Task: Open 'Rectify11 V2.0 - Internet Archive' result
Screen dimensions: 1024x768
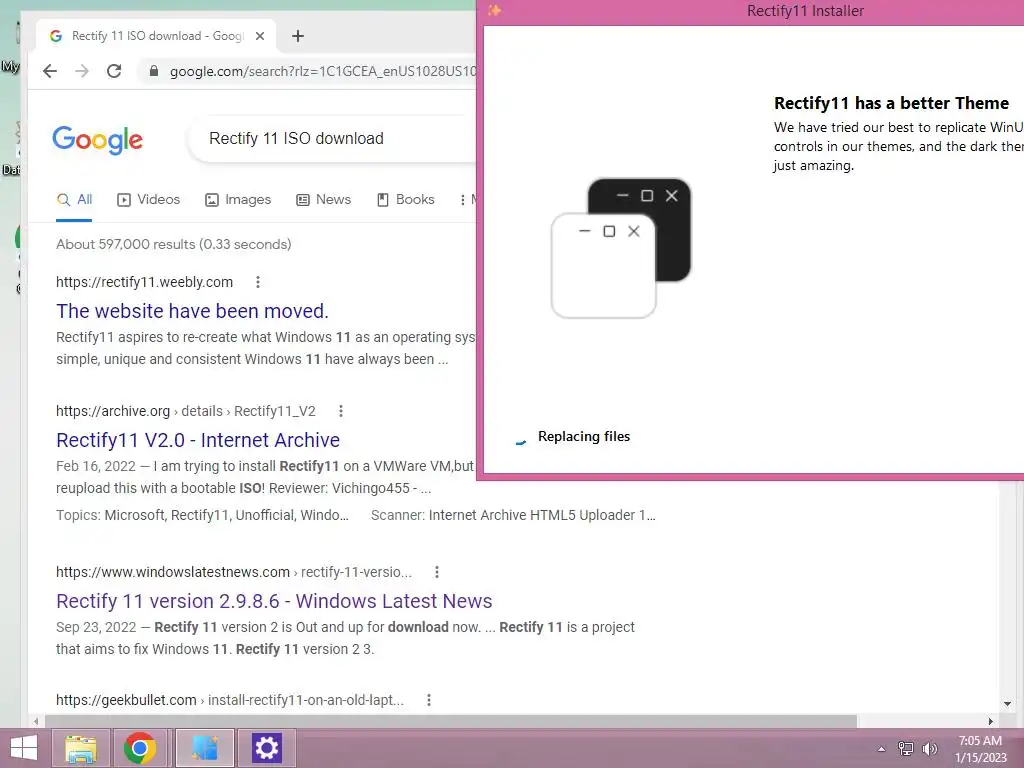Action: point(198,440)
